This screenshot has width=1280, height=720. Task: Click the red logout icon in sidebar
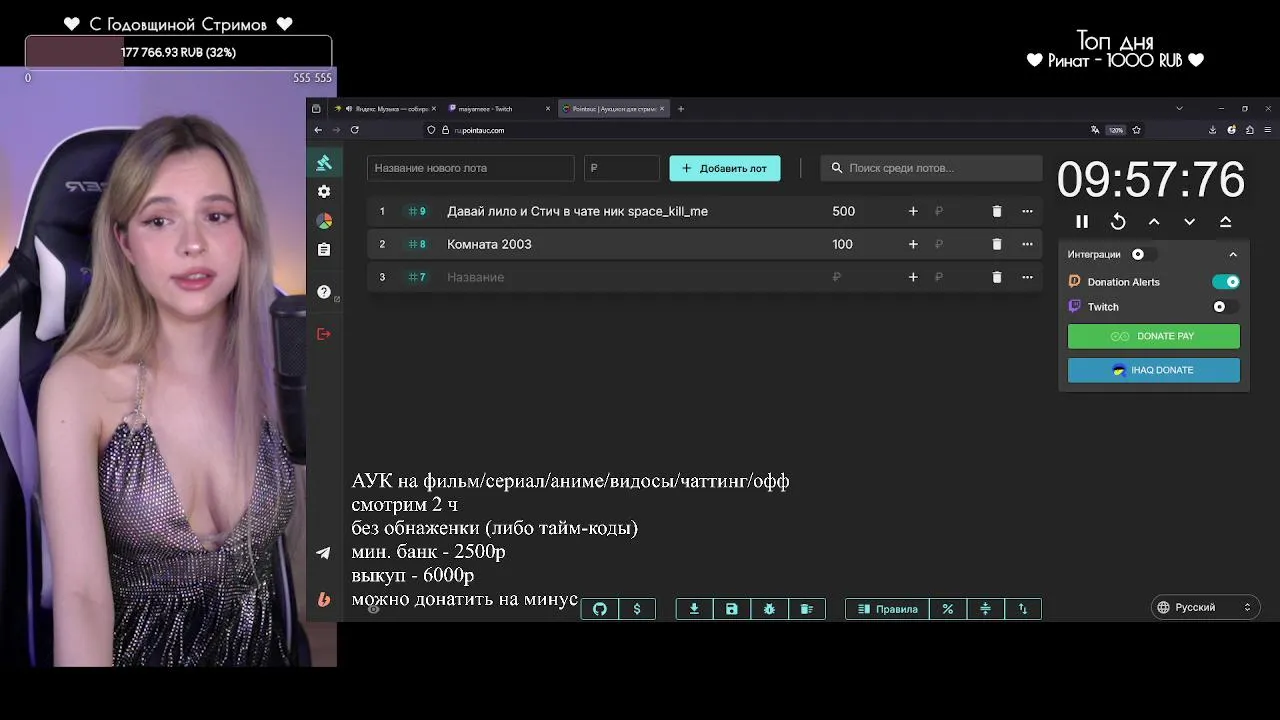[324, 334]
